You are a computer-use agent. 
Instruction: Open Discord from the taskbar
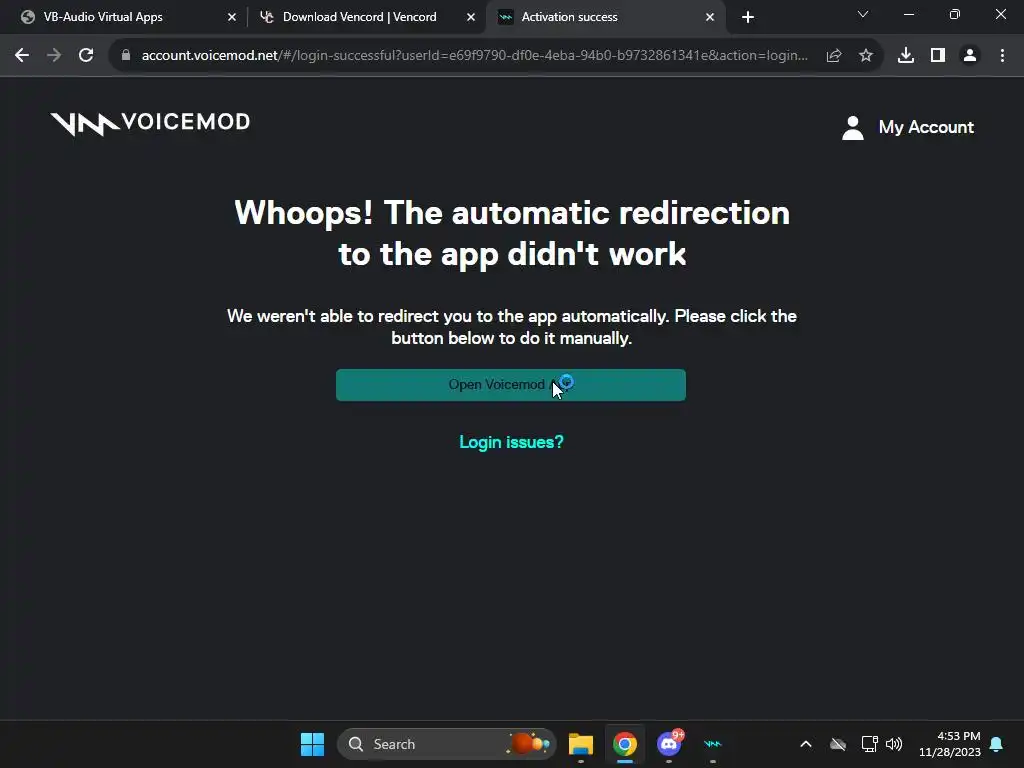pos(669,744)
